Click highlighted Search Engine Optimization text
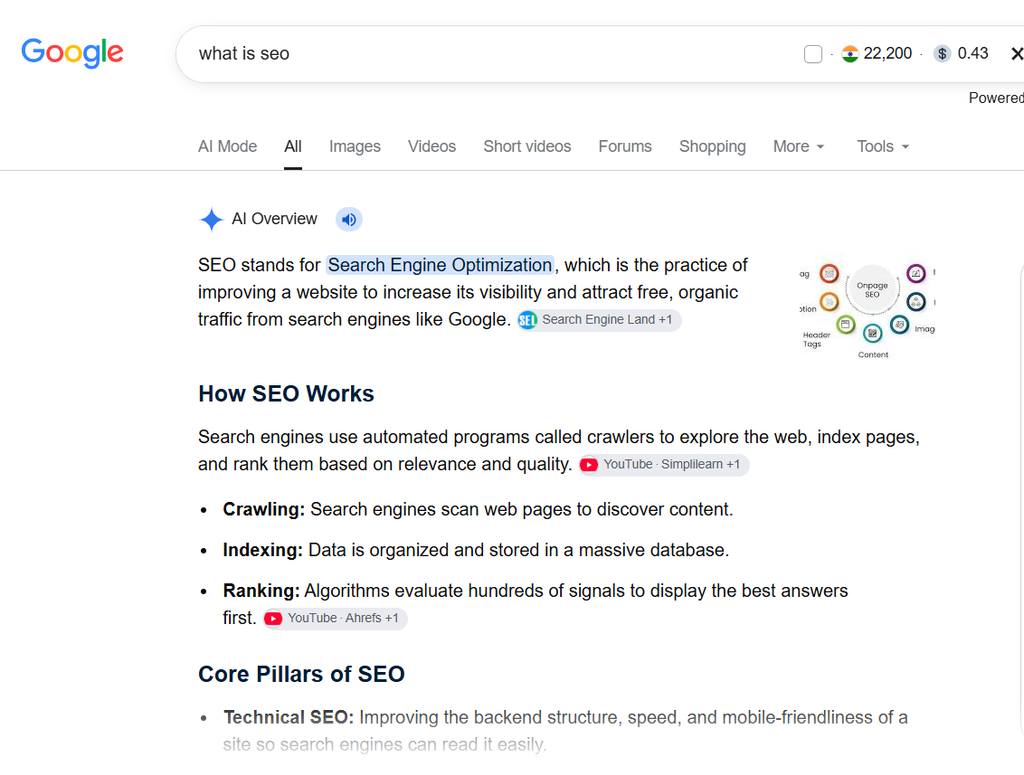This screenshot has width=1024, height=775. 440,265
